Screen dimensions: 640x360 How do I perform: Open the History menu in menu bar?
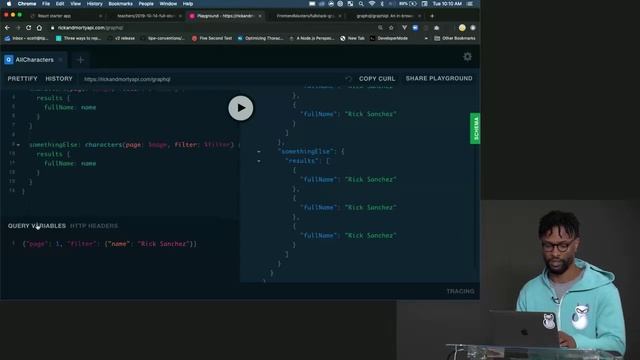[x=95, y=4]
